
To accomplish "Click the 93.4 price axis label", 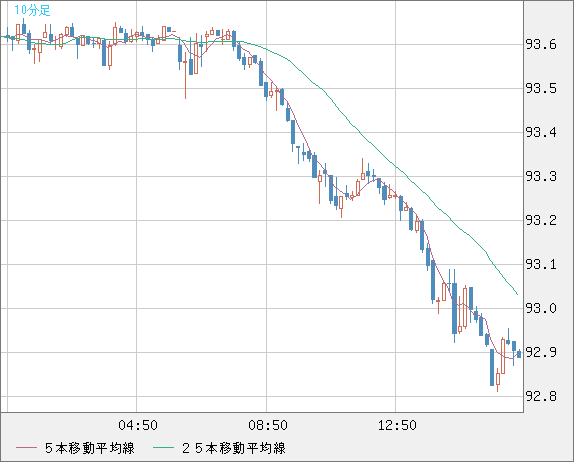I will coord(541,133).
